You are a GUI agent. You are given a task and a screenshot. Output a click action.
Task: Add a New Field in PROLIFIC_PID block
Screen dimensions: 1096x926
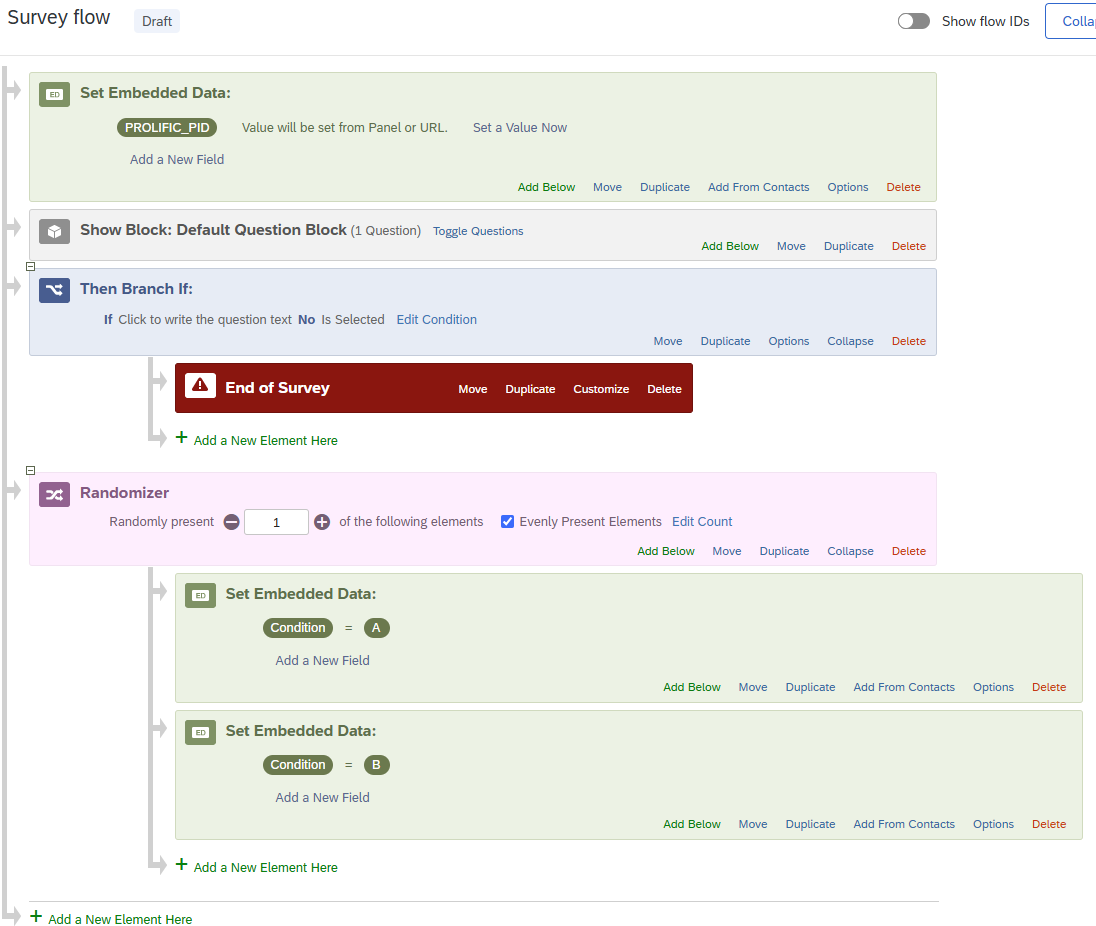point(177,159)
